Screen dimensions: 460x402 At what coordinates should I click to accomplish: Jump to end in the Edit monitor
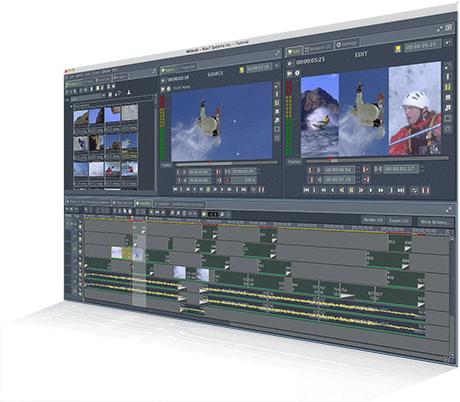[401, 190]
